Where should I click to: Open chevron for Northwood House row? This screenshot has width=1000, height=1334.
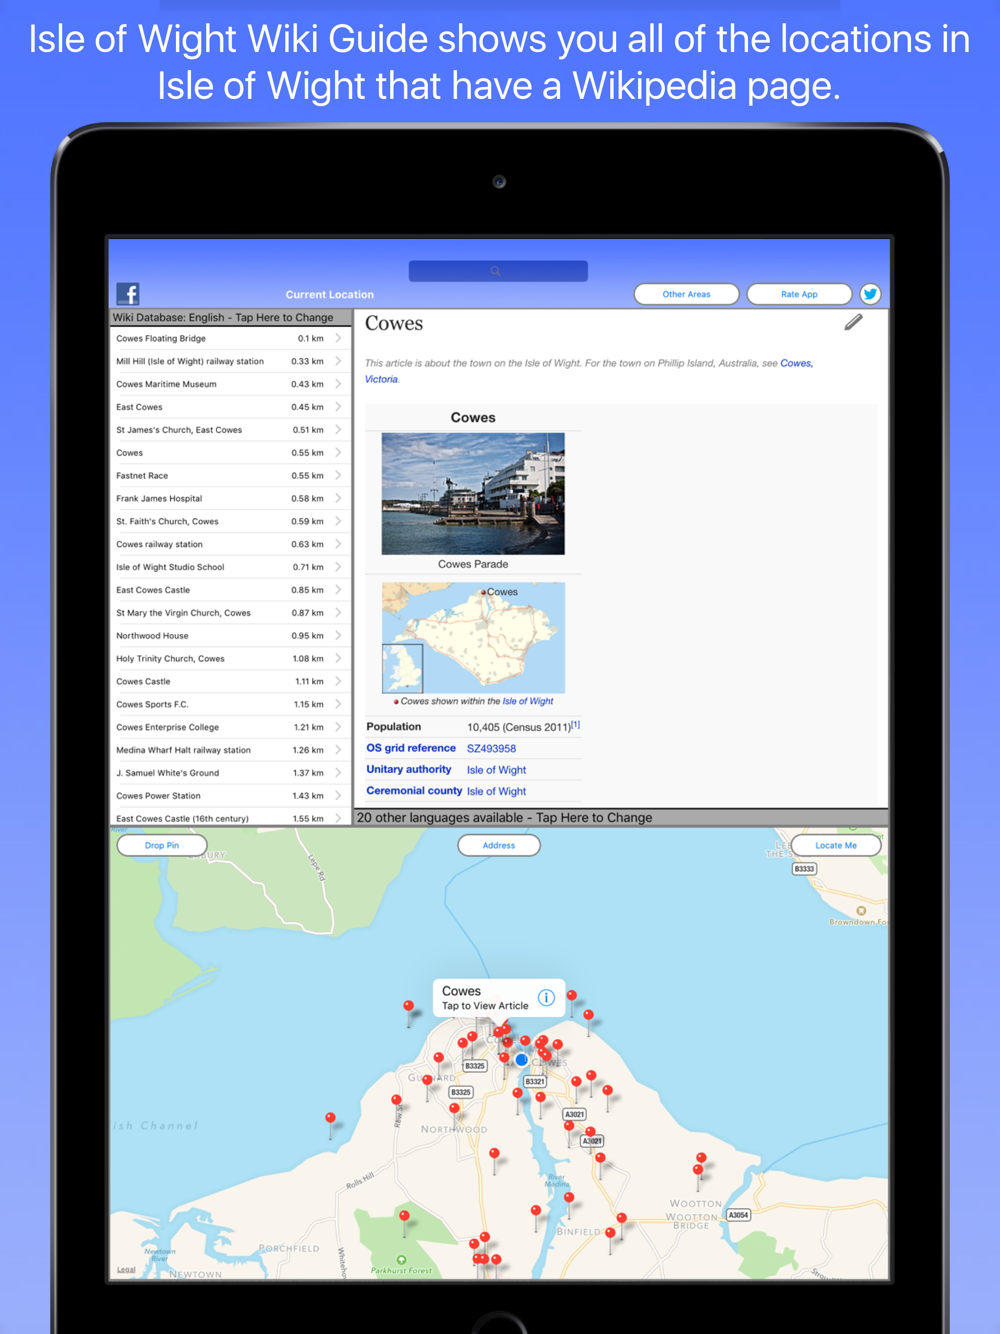click(x=339, y=635)
